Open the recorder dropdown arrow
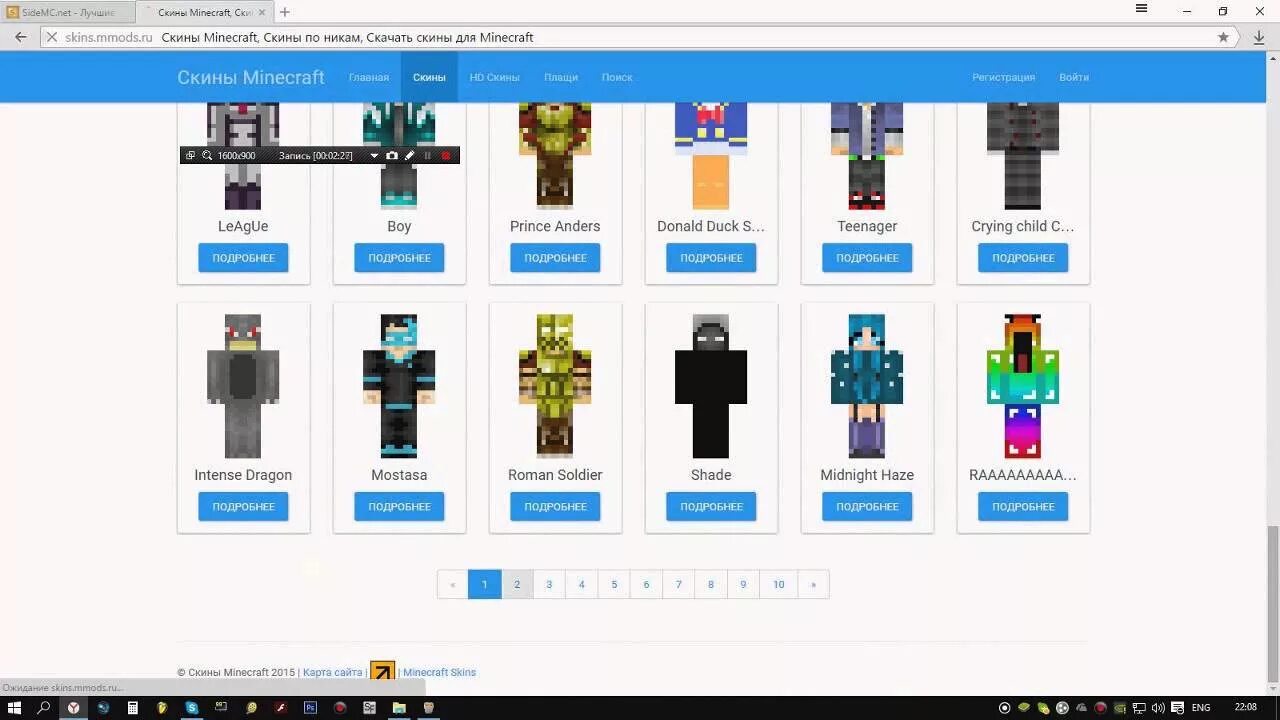 374,155
